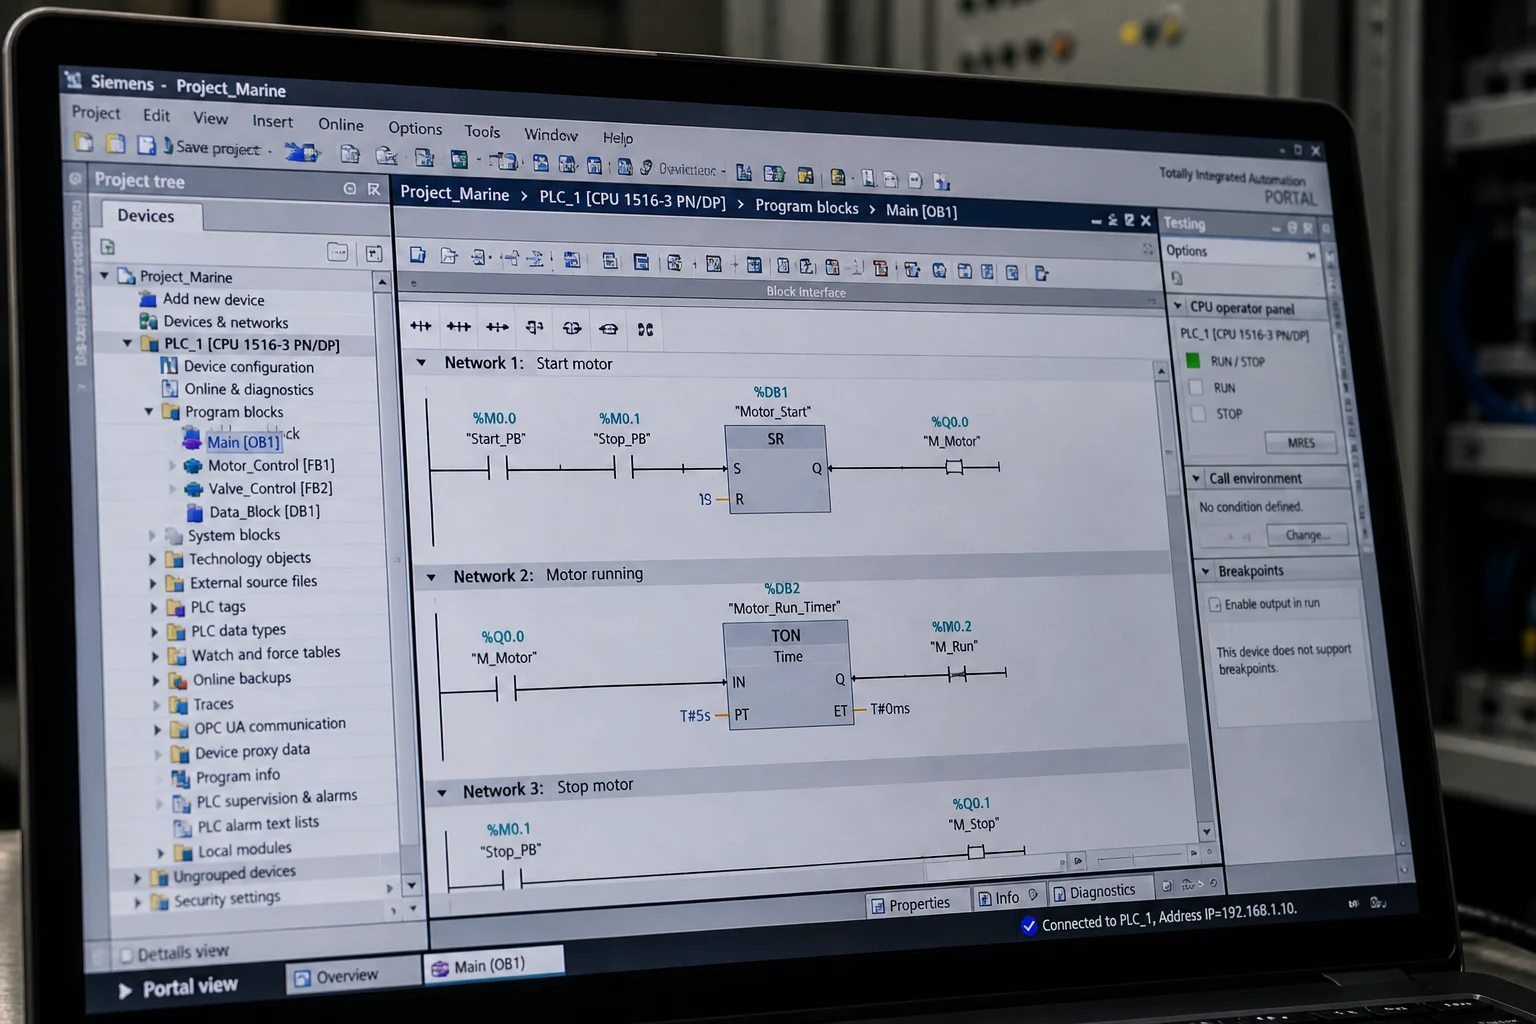
Task: Collapse Network 2 Motor running
Action: (x=431, y=577)
